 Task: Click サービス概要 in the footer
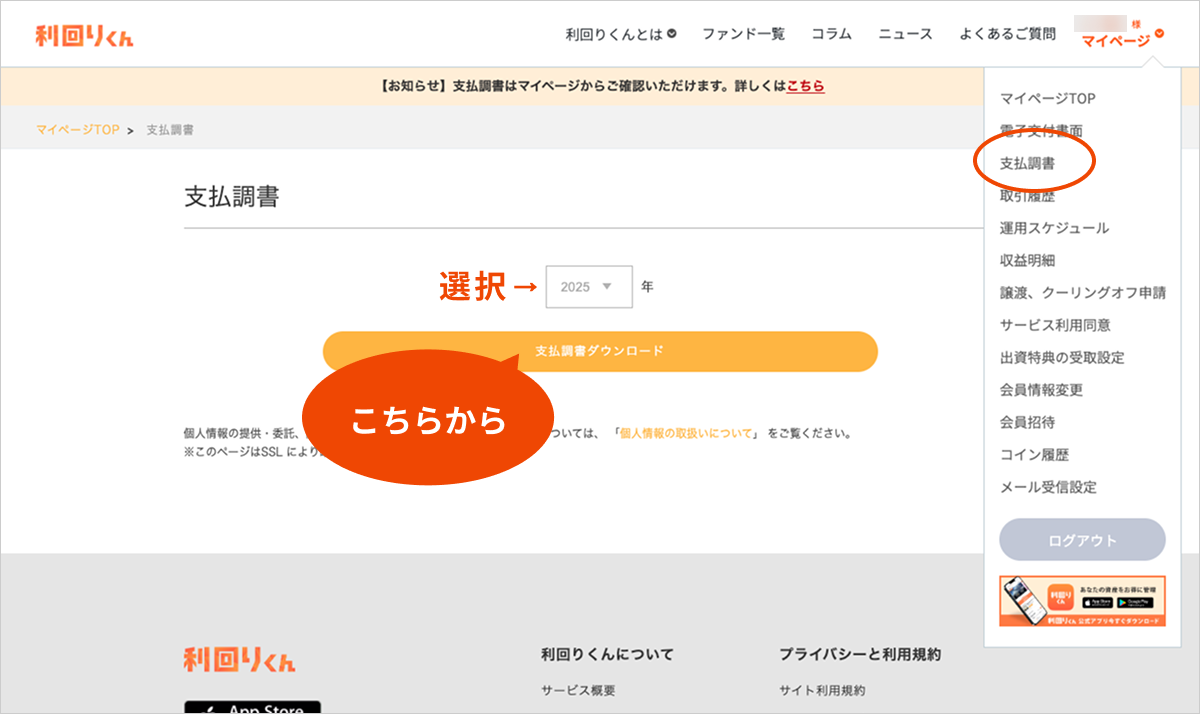(578, 690)
